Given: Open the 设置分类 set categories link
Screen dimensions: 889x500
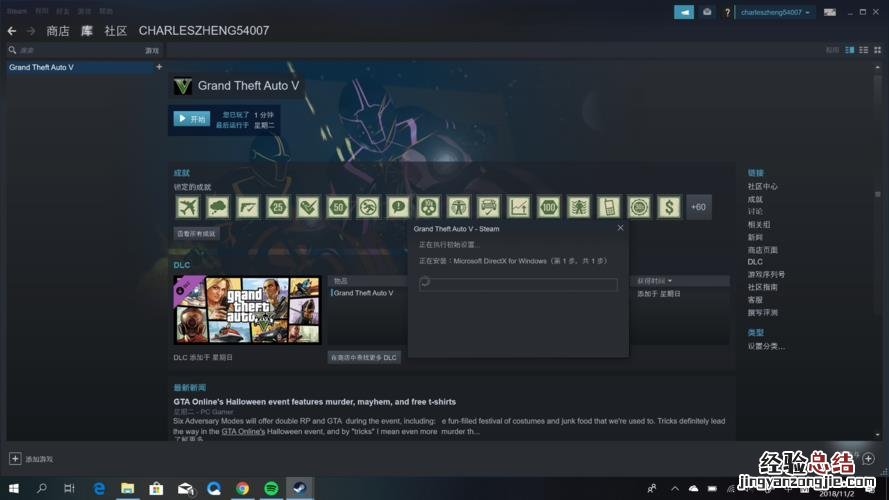Looking at the screenshot, I should 766,346.
